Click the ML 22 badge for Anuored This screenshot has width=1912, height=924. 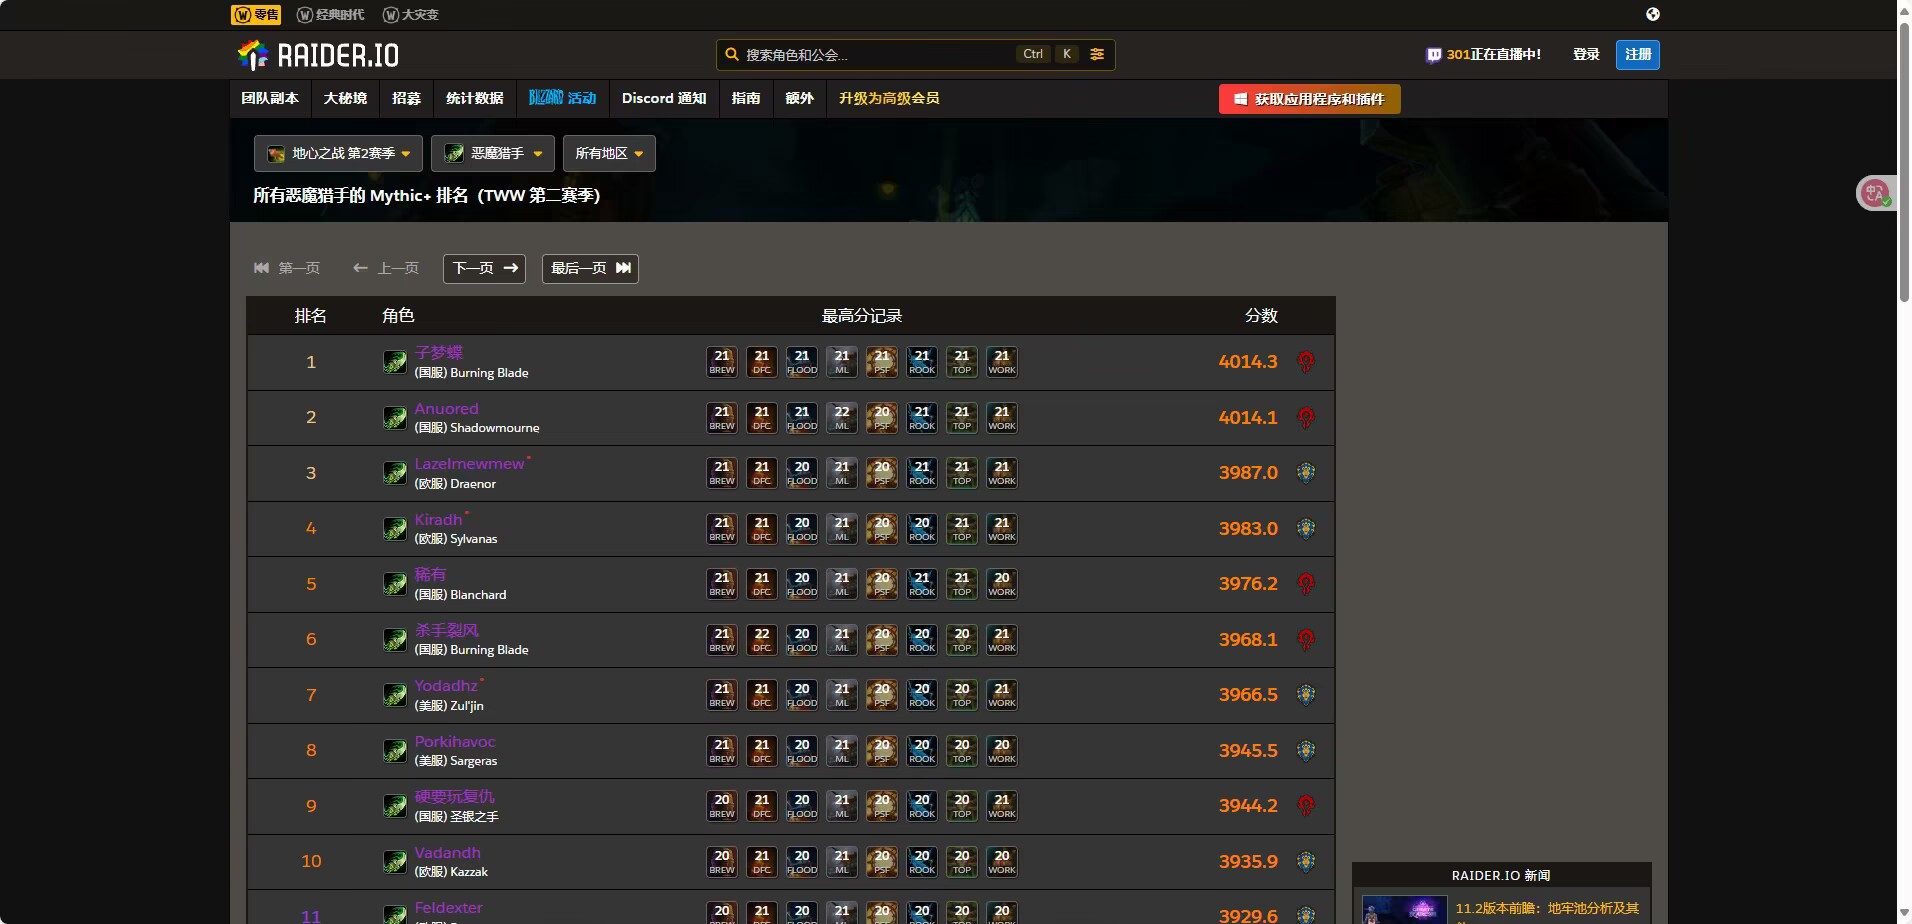(x=842, y=418)
